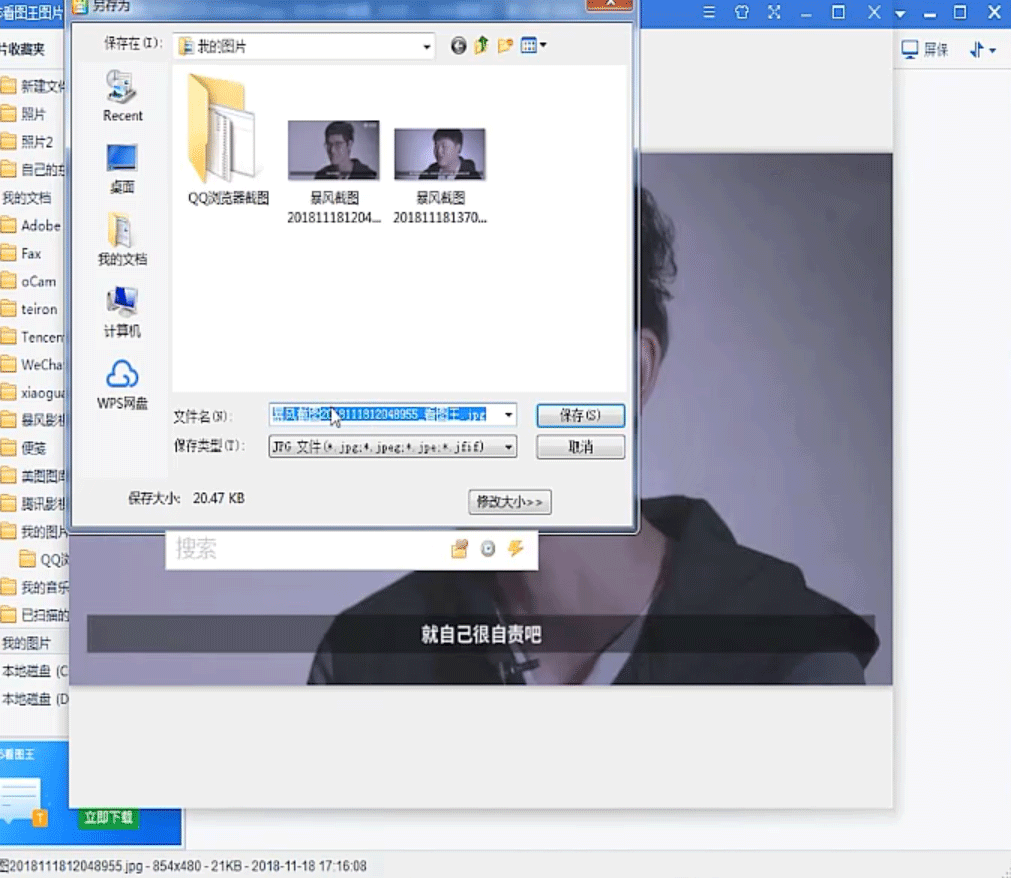
Task: Click the 修改大小>> button
Action: (509, 502)
